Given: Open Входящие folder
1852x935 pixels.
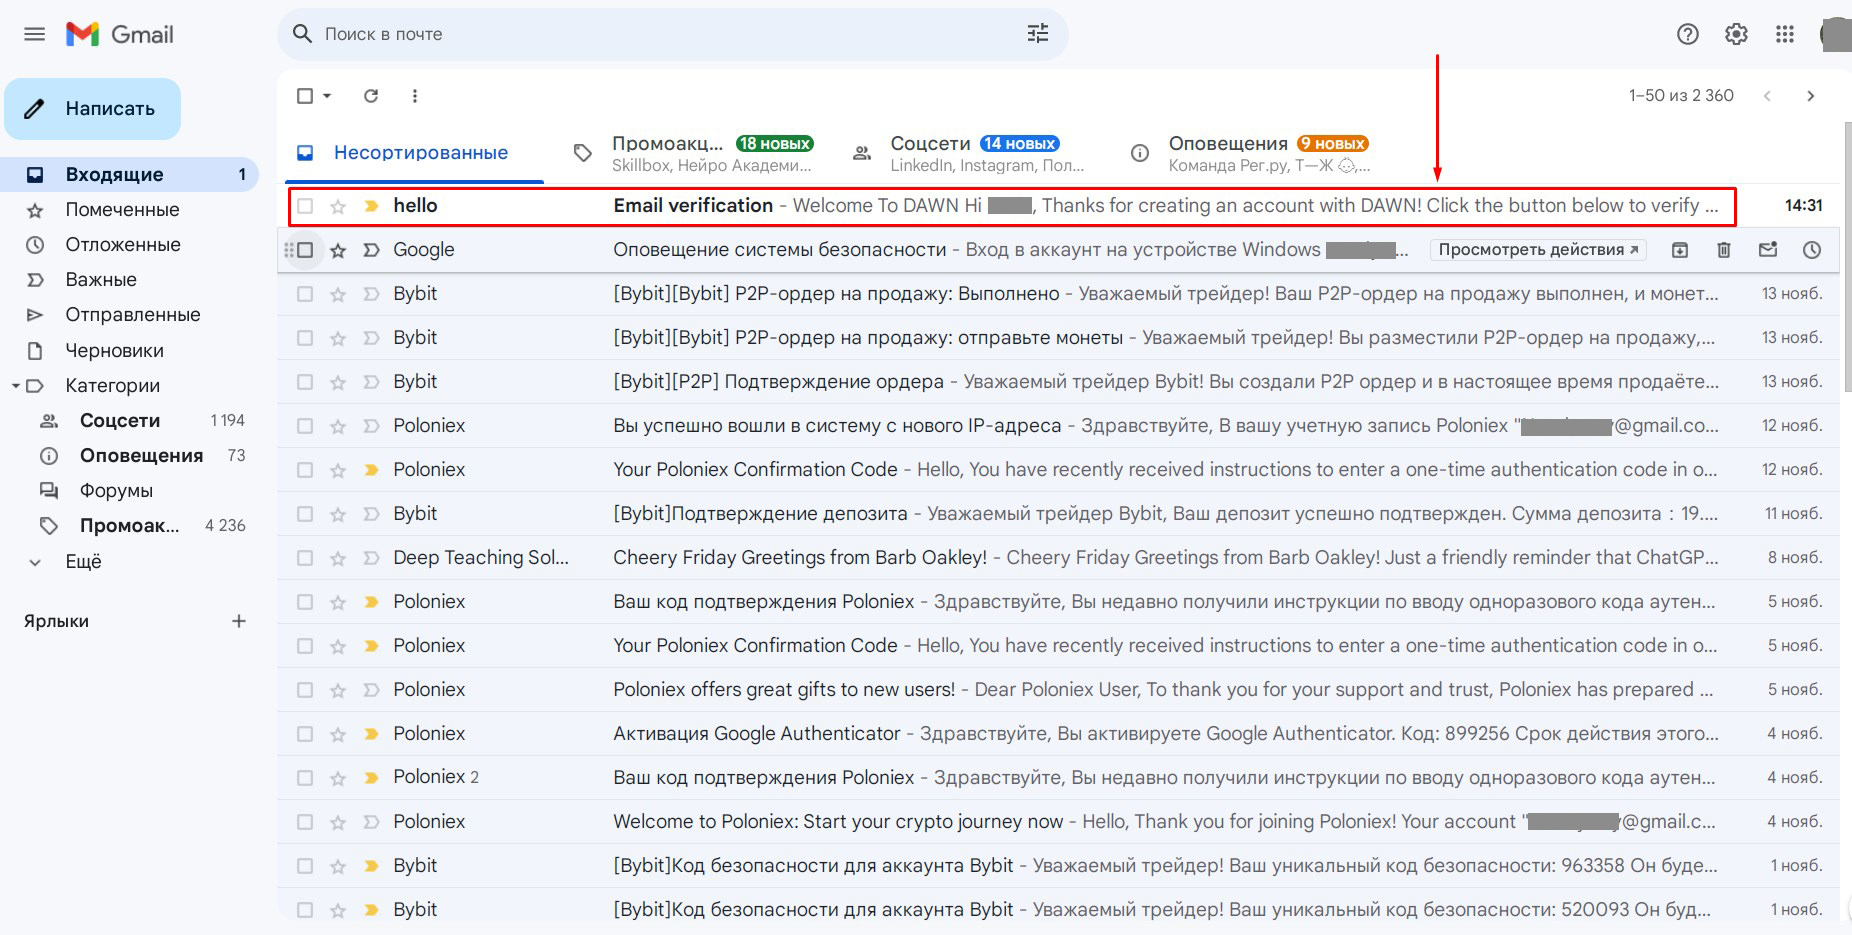Looking at the screenshot, I should [x=129, y=174].
